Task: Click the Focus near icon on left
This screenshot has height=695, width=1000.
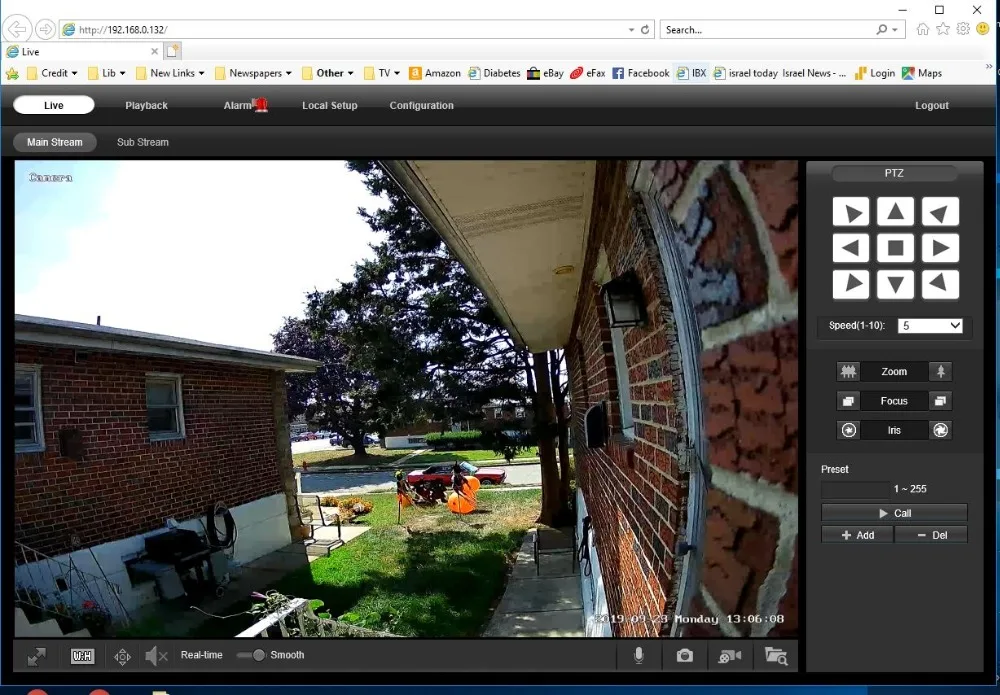Action: [848, 401]
